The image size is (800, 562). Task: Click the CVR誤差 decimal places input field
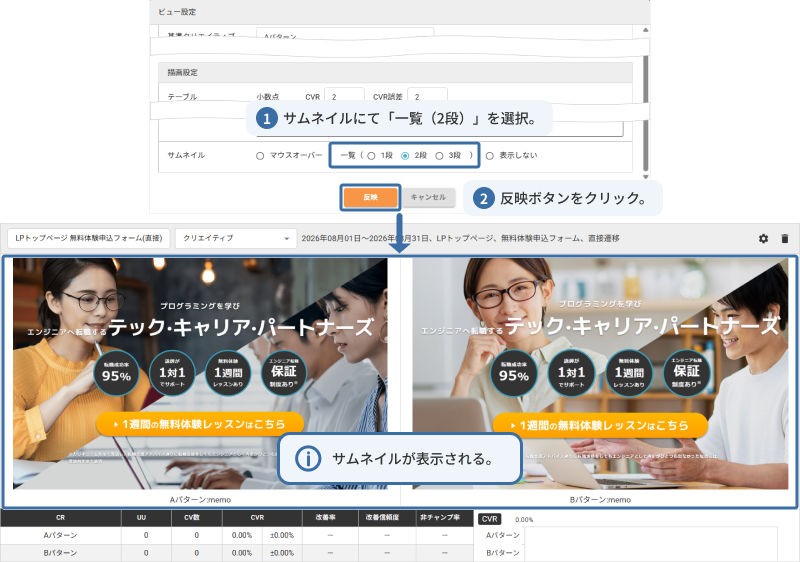click(x=427, y=95)
